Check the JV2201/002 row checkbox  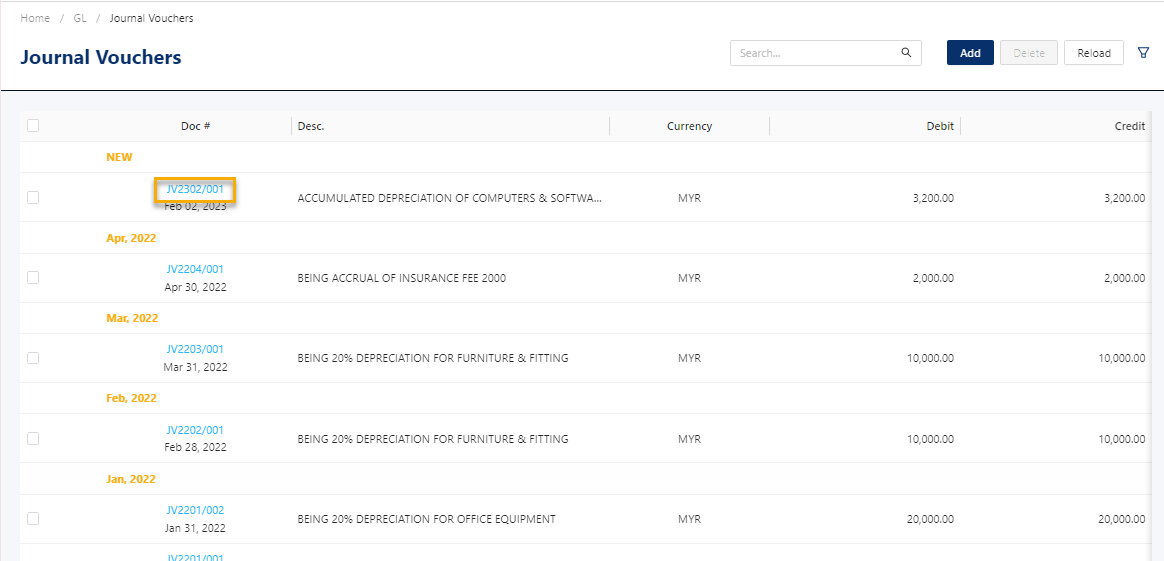point(33,519)
